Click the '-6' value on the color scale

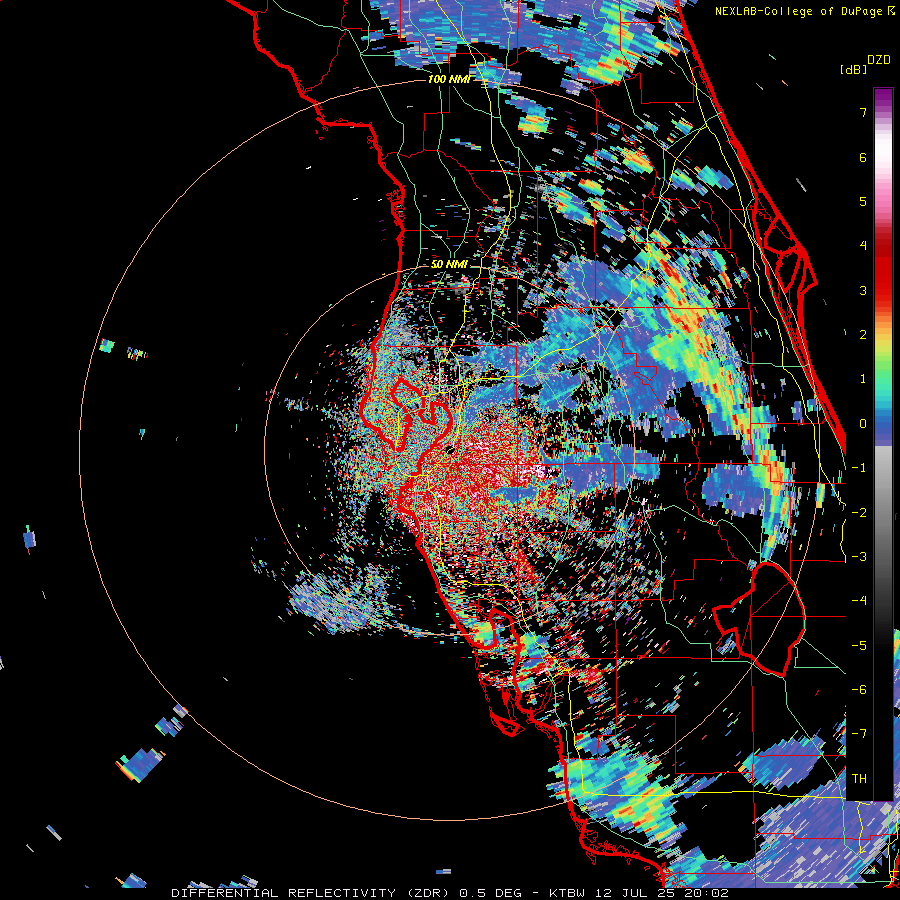tap(859, 690)
